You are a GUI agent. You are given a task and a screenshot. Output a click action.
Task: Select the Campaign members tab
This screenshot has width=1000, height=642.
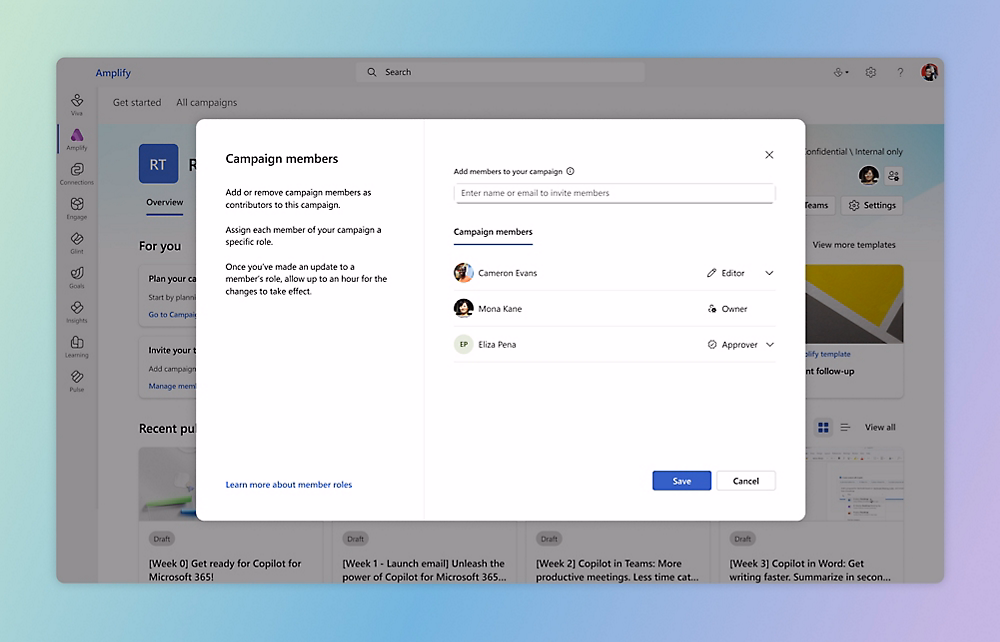tap(493, 232)
